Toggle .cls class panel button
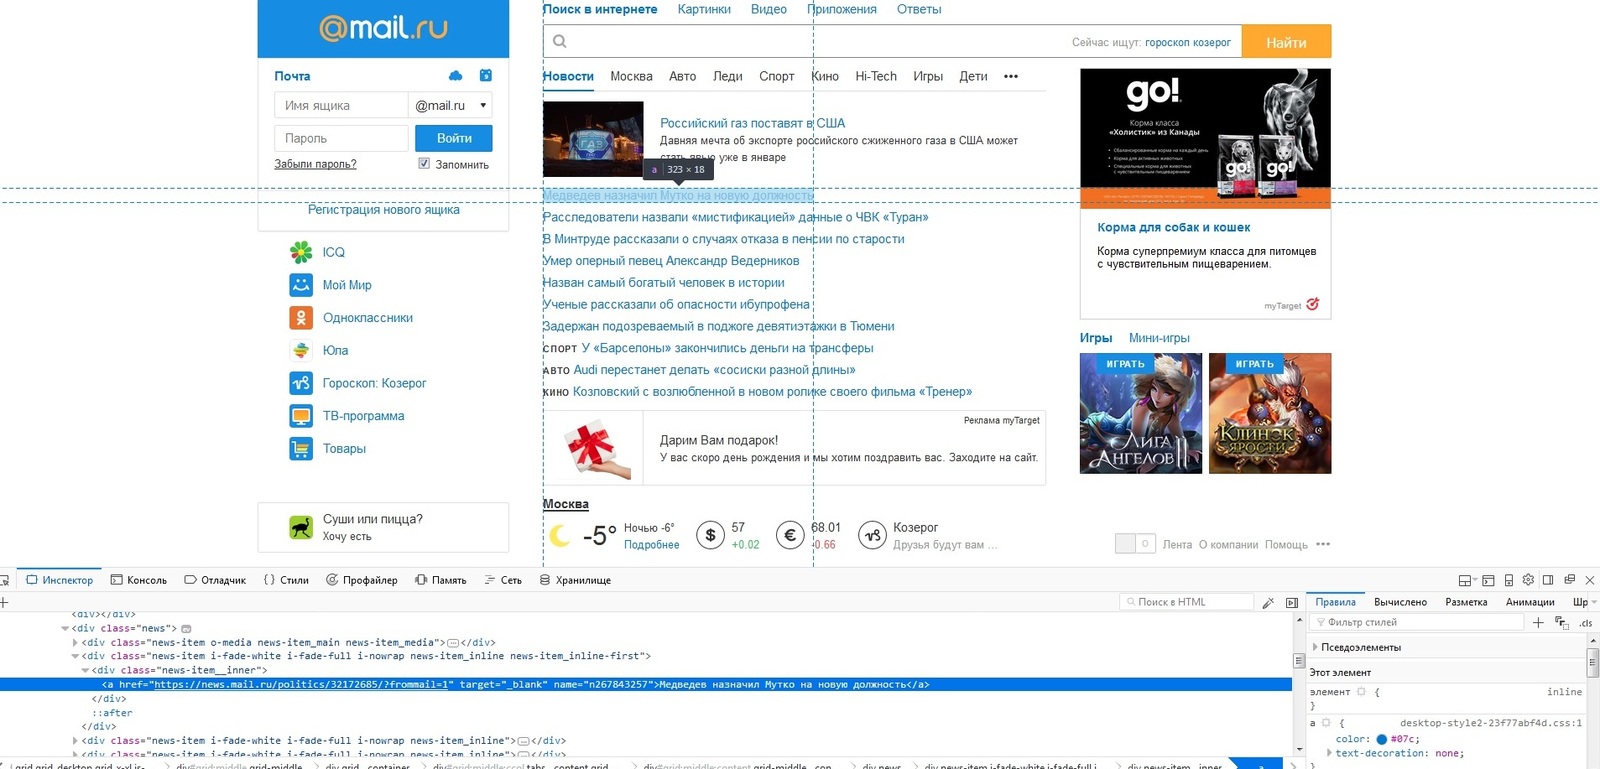1600x769 pixels. tap(1585, 623)
